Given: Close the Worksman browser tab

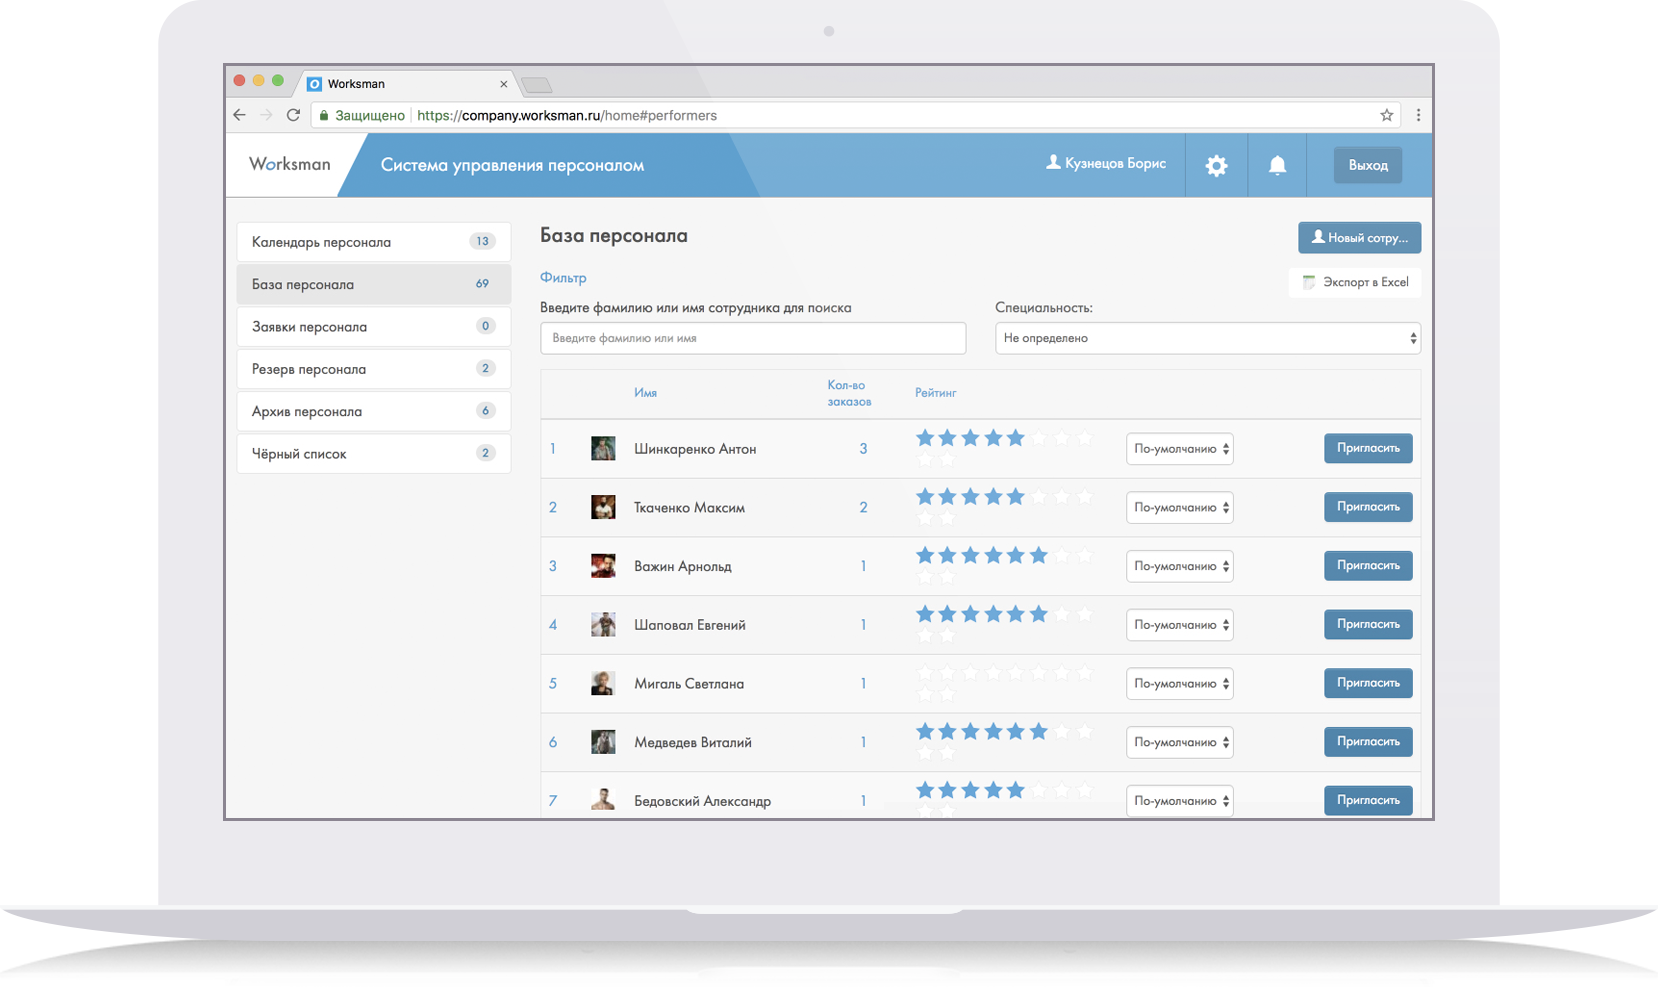Looking at the screenshot, I should point(503,84).
